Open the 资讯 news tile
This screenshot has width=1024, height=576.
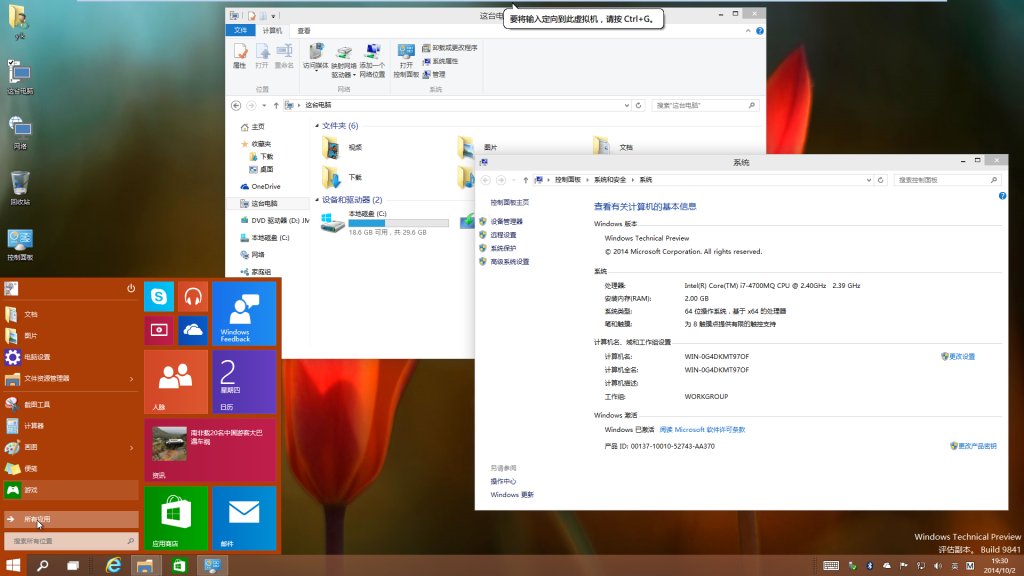pos(210,450)
